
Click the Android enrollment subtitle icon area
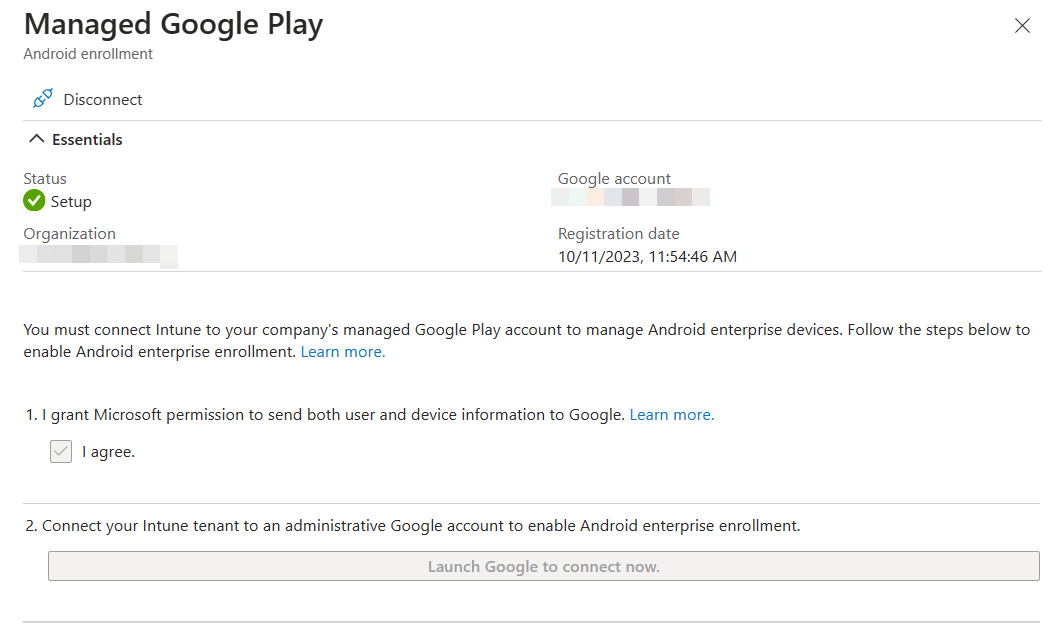coord(87,54)
